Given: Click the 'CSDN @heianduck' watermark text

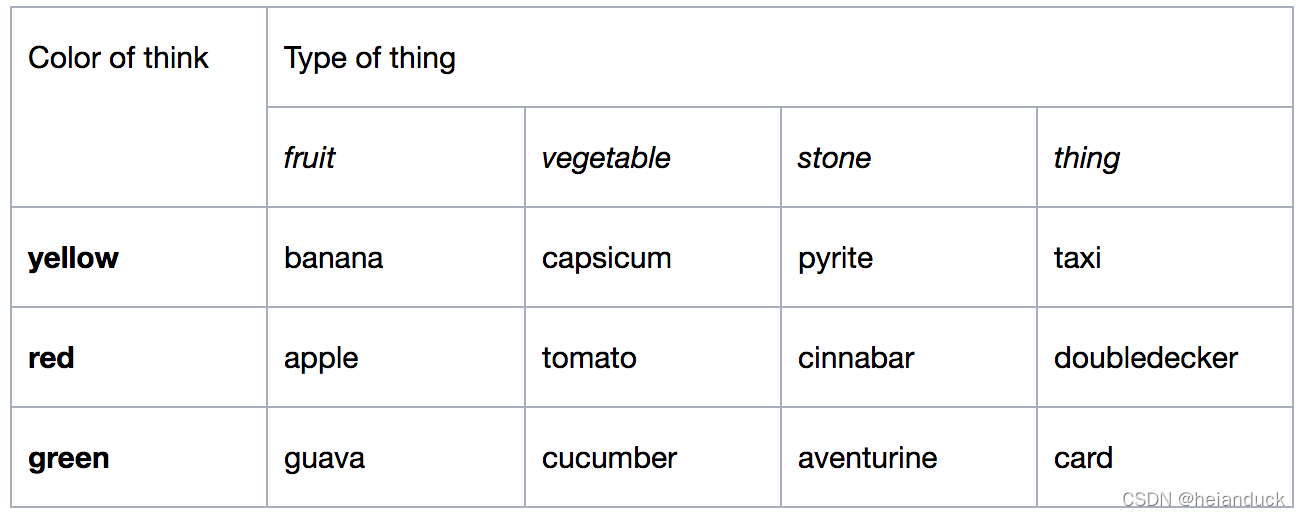Looking at the screenshot, I should [1203, 499].
